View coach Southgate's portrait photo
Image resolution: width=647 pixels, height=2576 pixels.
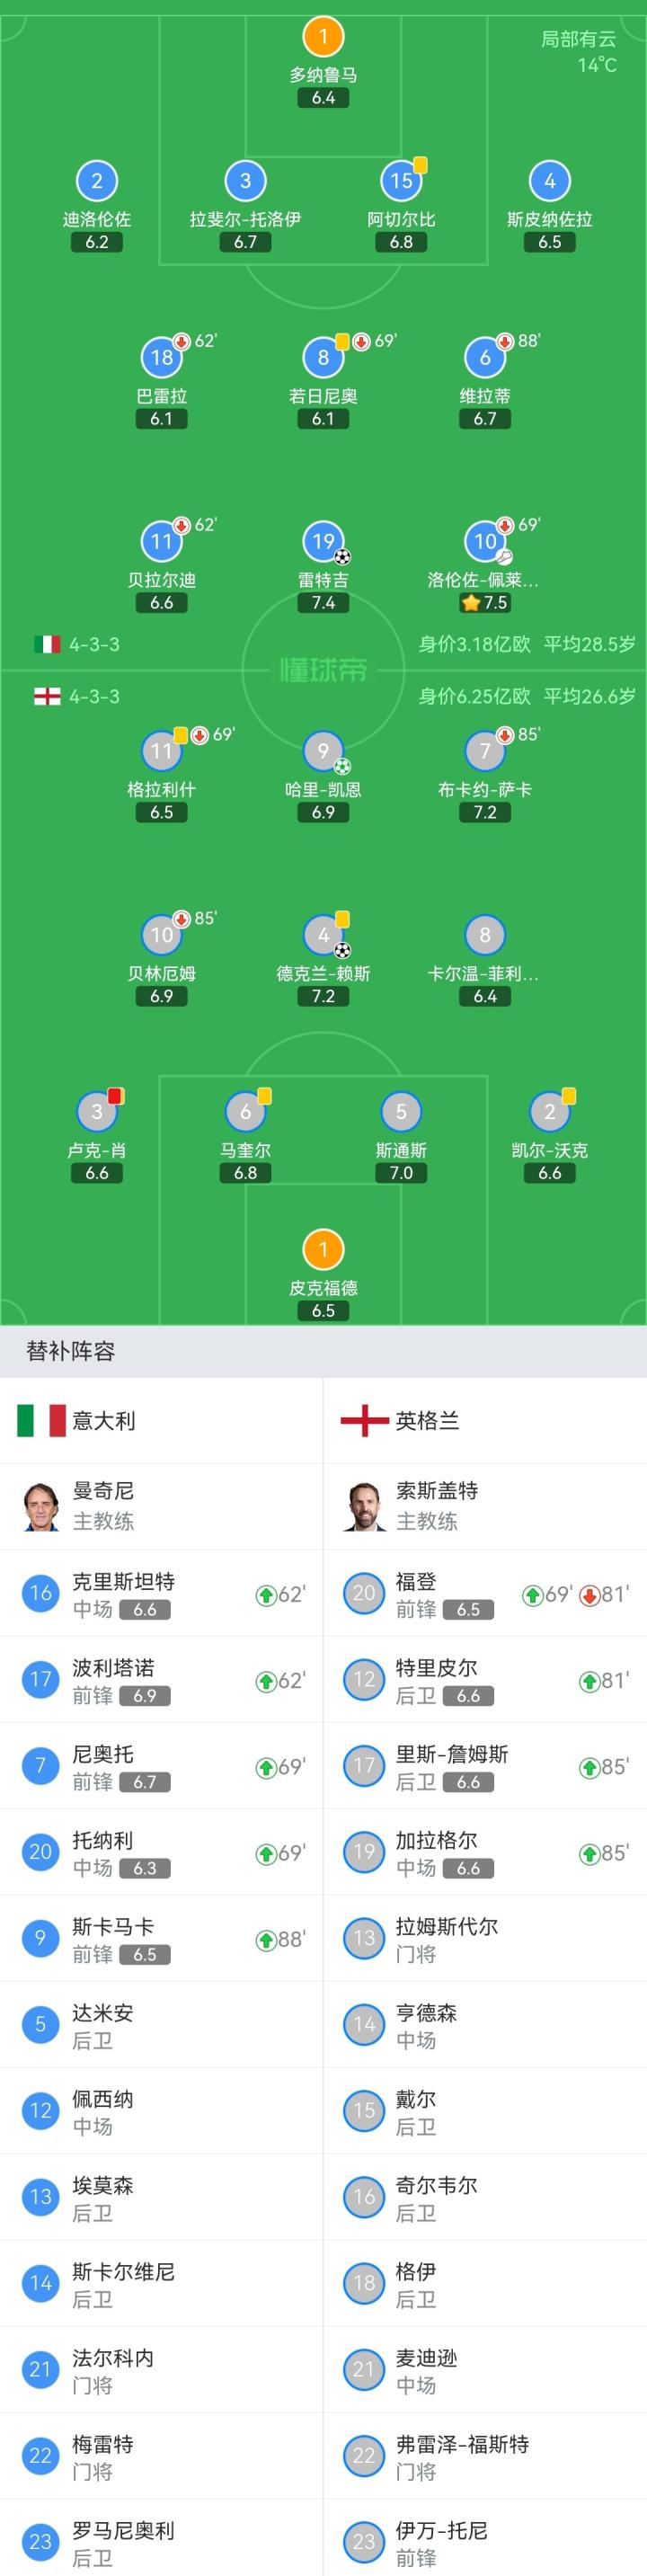tap(364, 1506)
